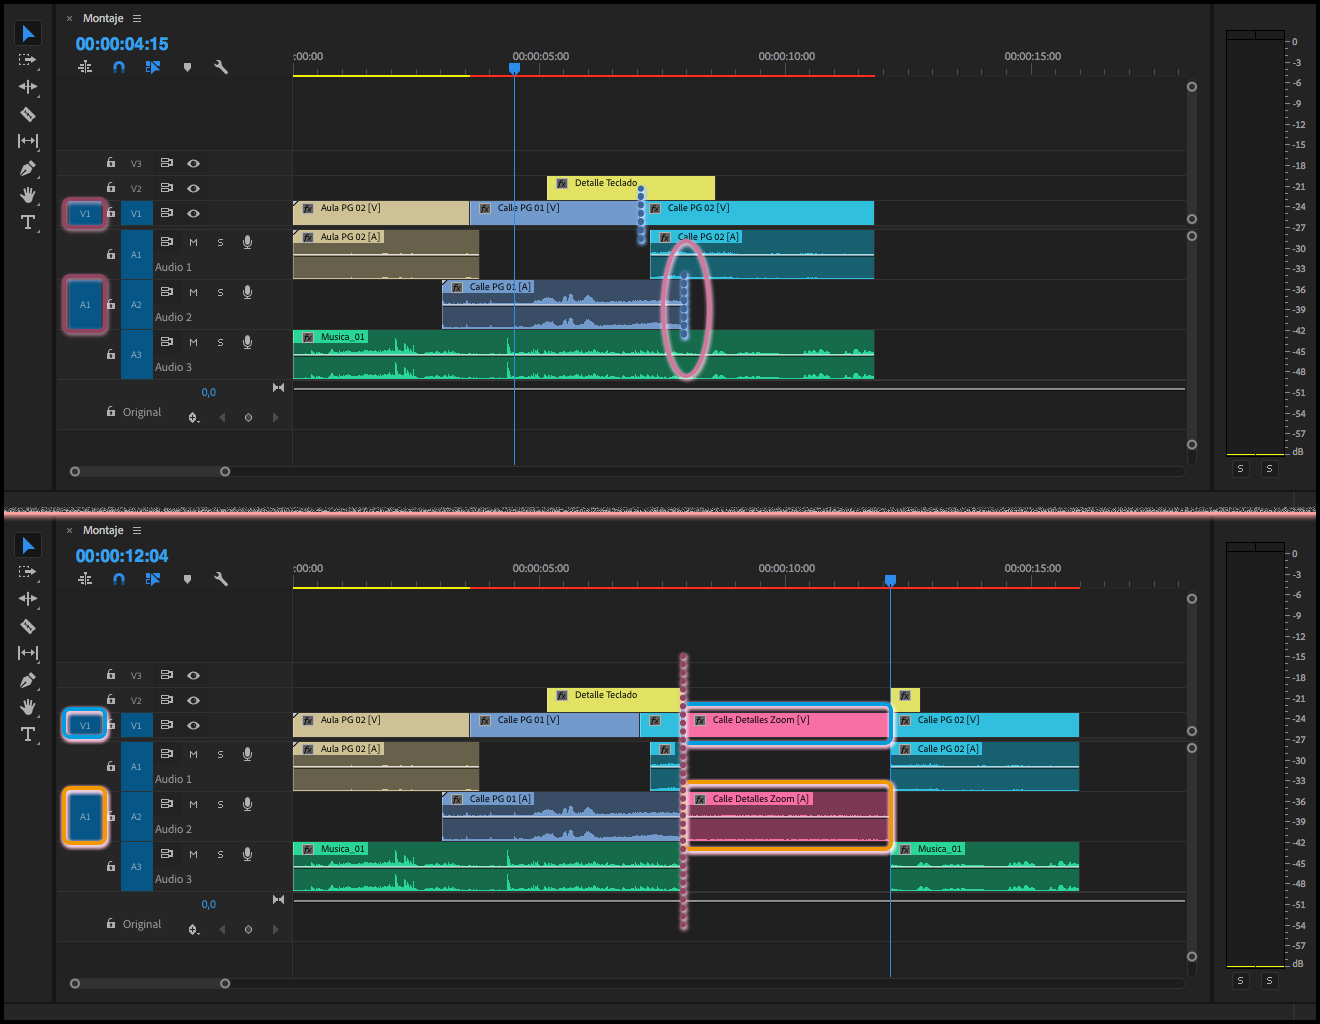The height and width of the screenshot is (1024, 1320).
Task: Click the playhead timecode 00:00:12:04
Action: (x=122, y=556)
